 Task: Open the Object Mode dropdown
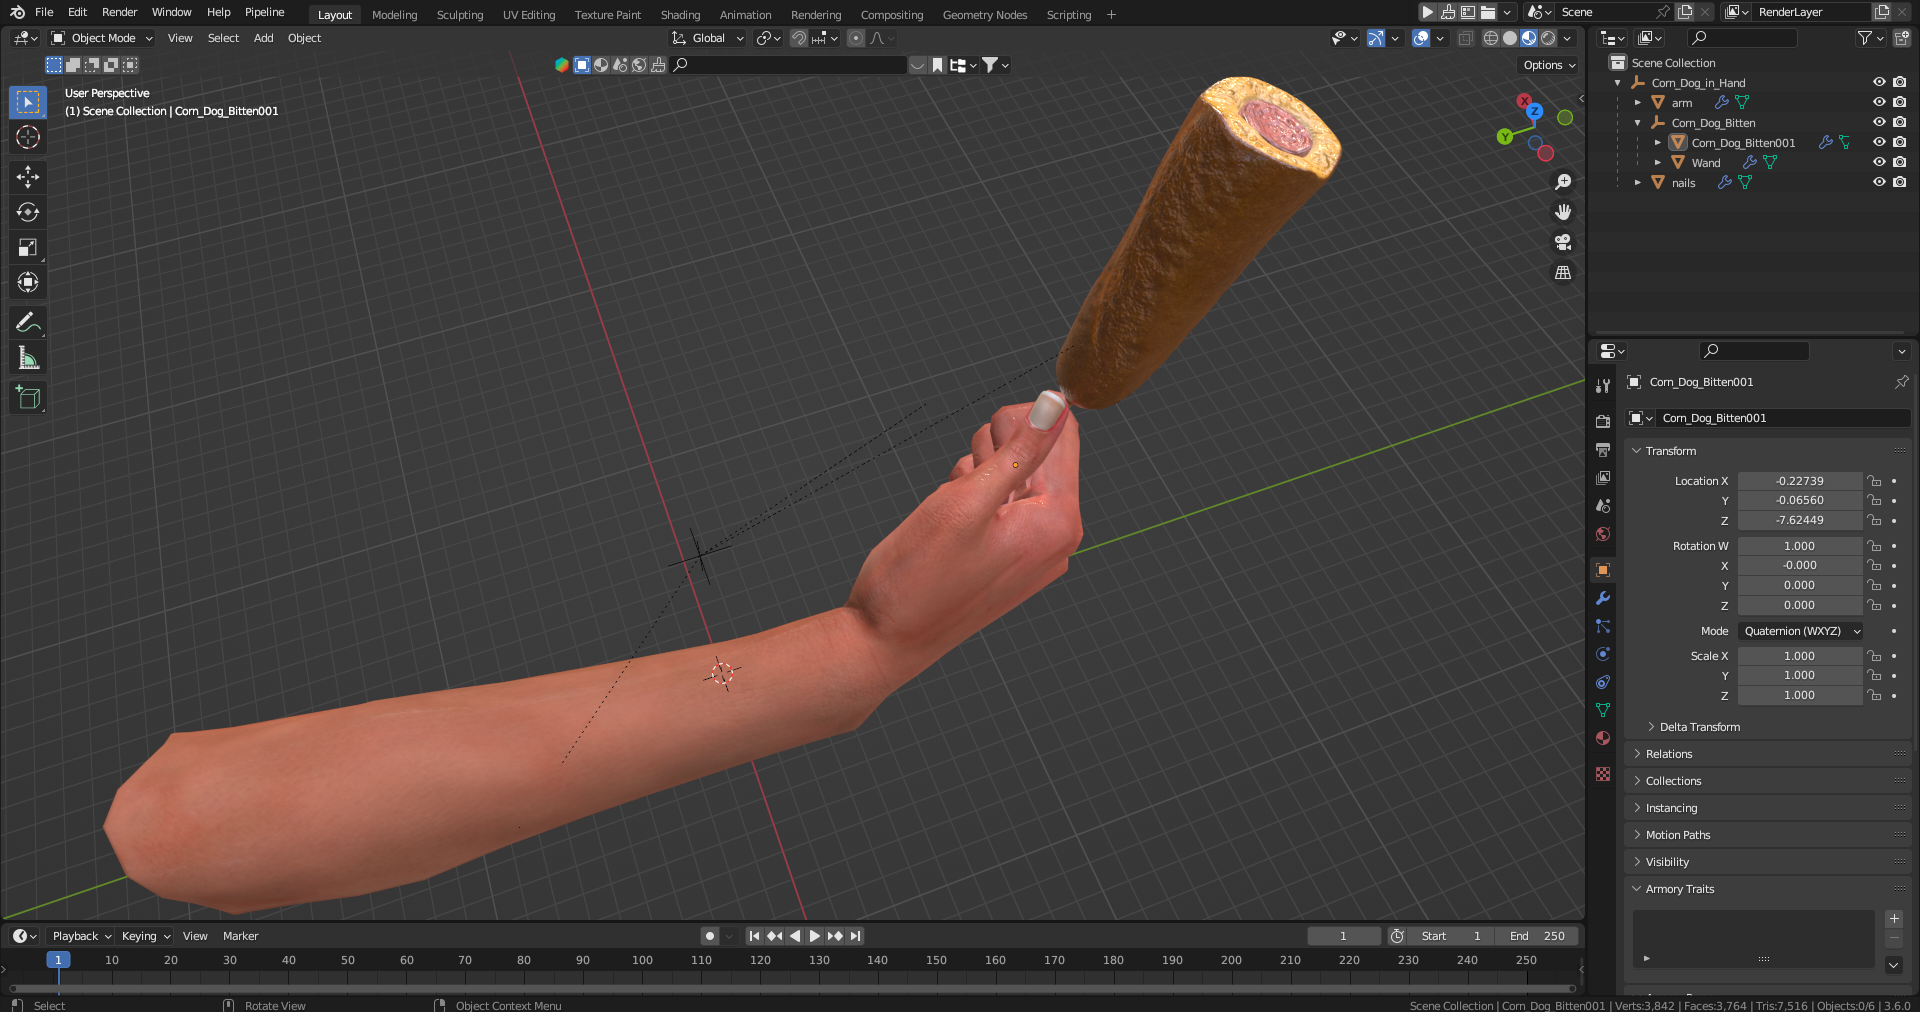(x=102, y=38)
